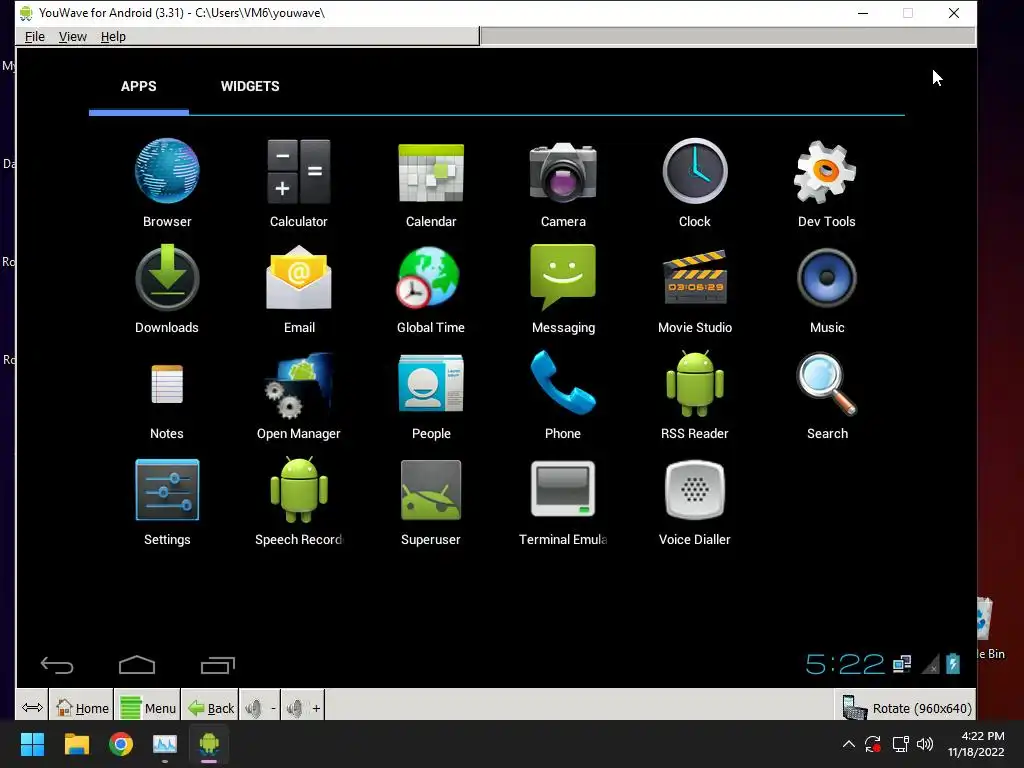Click the YouWave Back button
The height and width of the screenshot is (768, 1024).
tap(210, 708)
